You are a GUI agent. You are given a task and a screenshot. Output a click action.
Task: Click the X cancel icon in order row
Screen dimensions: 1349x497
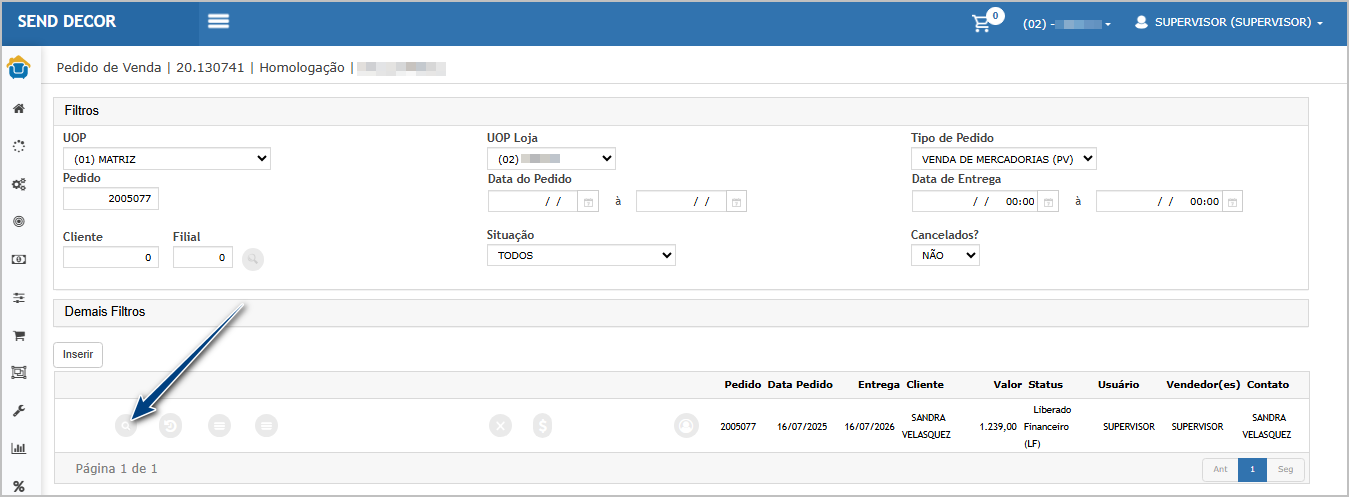pyautogui.click(x=500, y=426)
